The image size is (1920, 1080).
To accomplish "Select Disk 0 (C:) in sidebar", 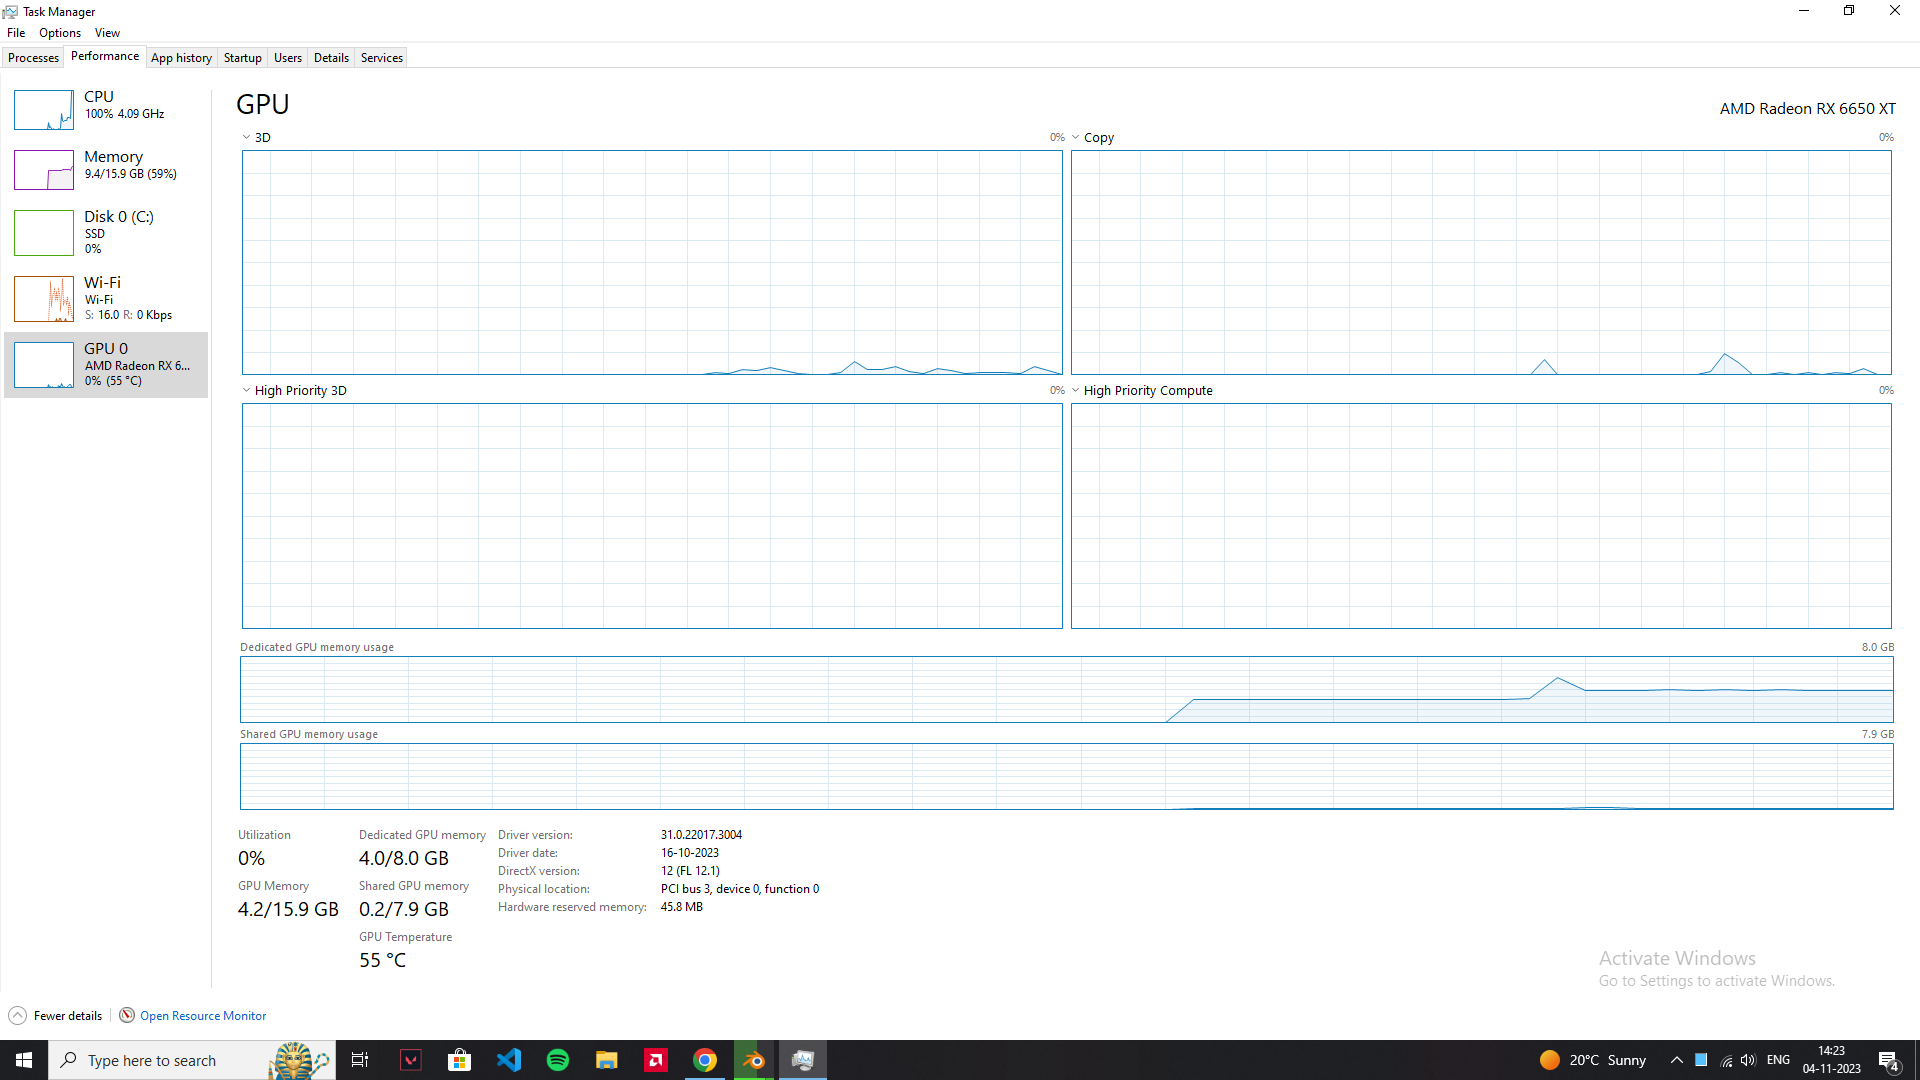I will tap(106, 233).
